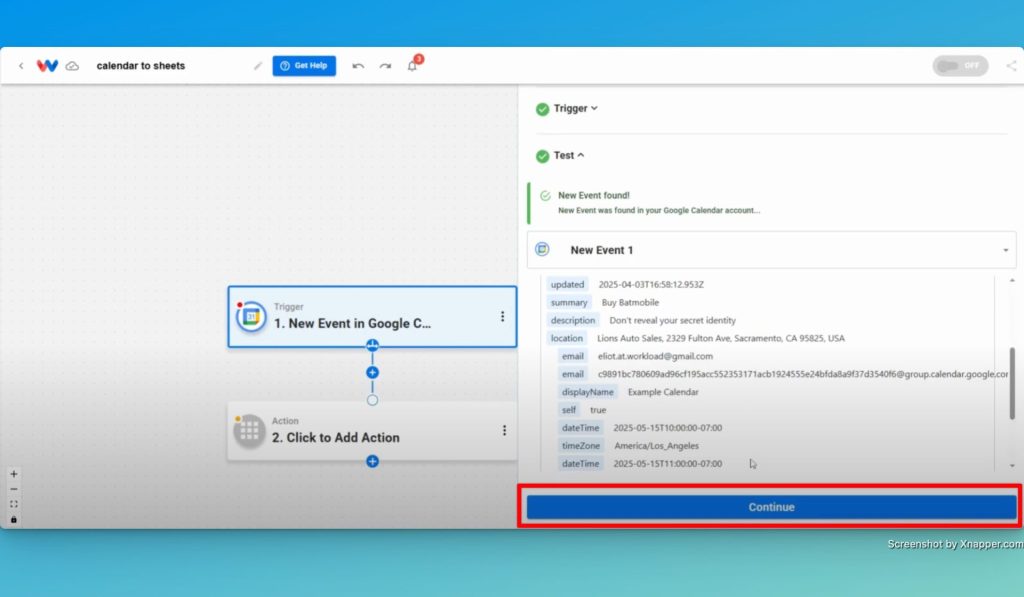1024x597 pixels.
Task: Click the grid app icon on the action node
Action: [x=249, y=430]
